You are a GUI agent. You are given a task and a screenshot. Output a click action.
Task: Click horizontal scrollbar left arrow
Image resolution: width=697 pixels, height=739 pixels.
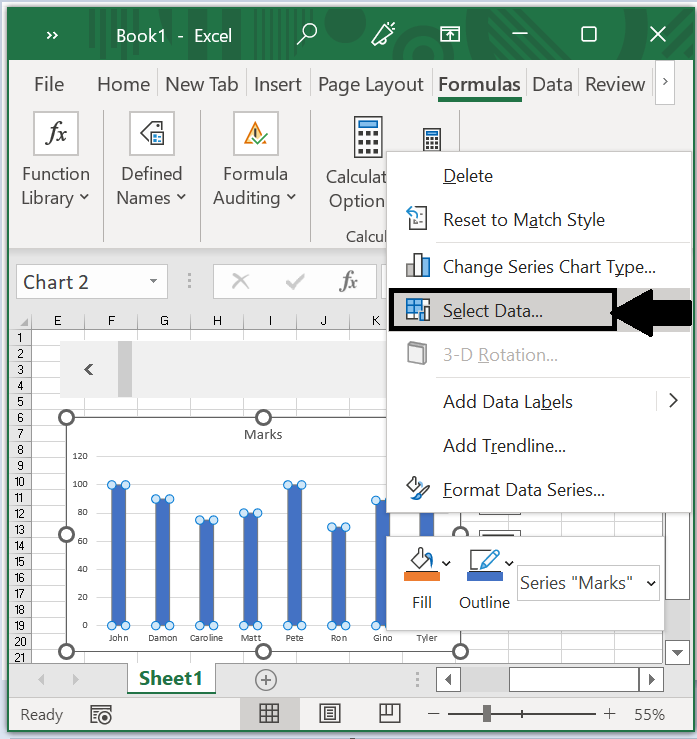pyautogui.click(x=448, y=680)
